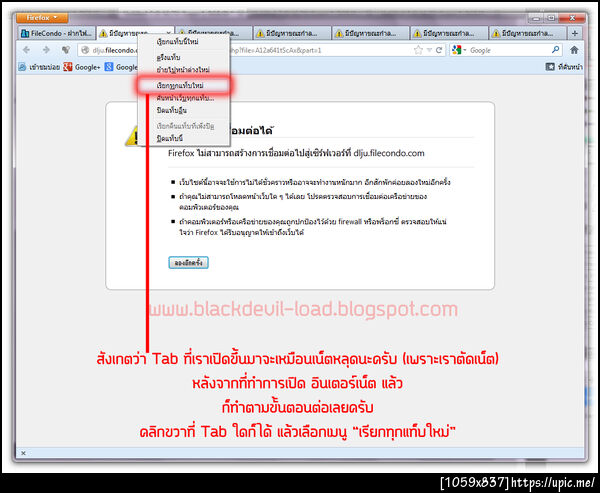
Task: Choose ปิดแท็บนี้ close tab item
Action: coord(184,138)
